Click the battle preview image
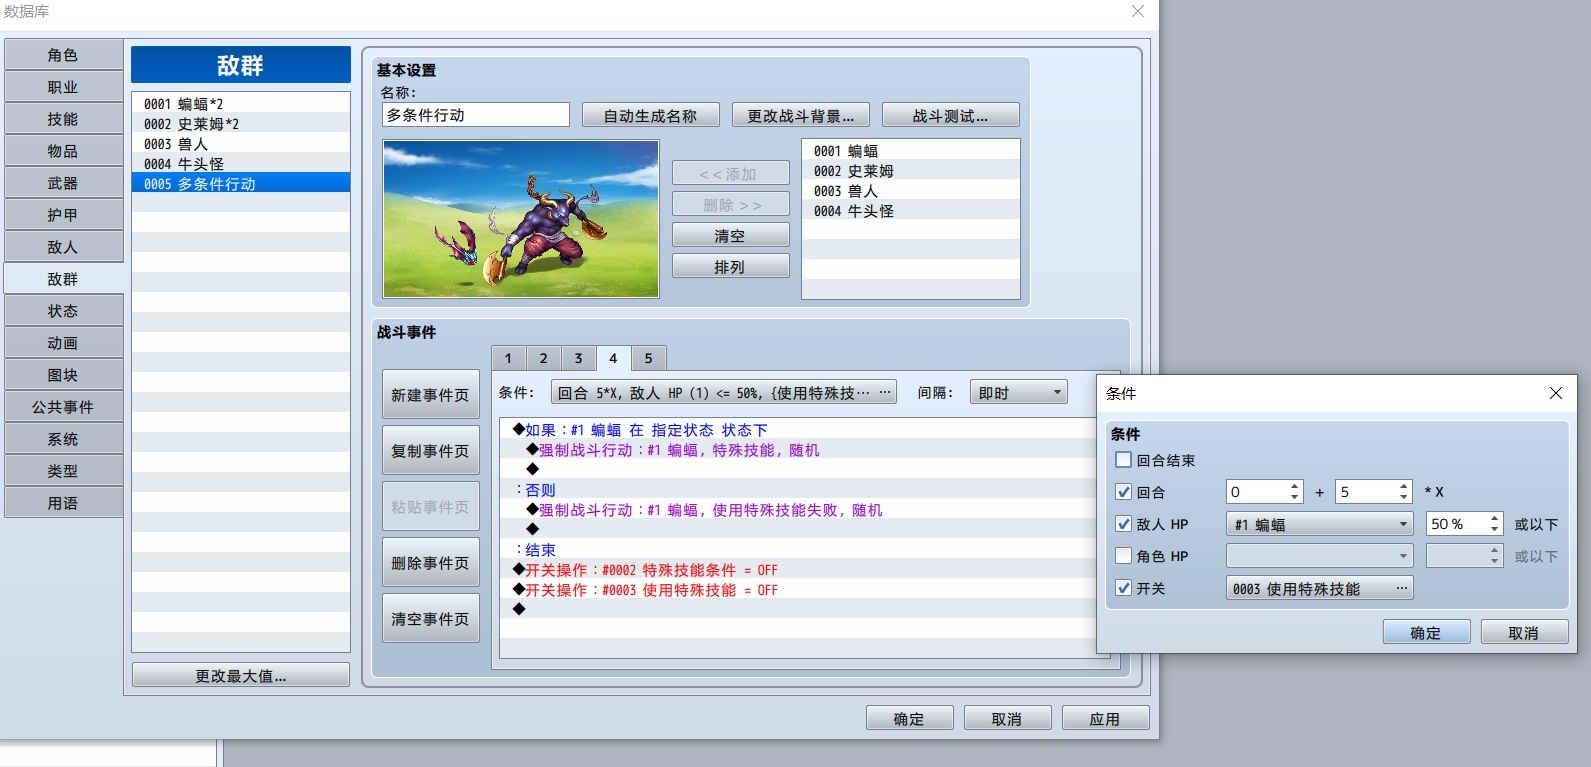 [521, 218]
